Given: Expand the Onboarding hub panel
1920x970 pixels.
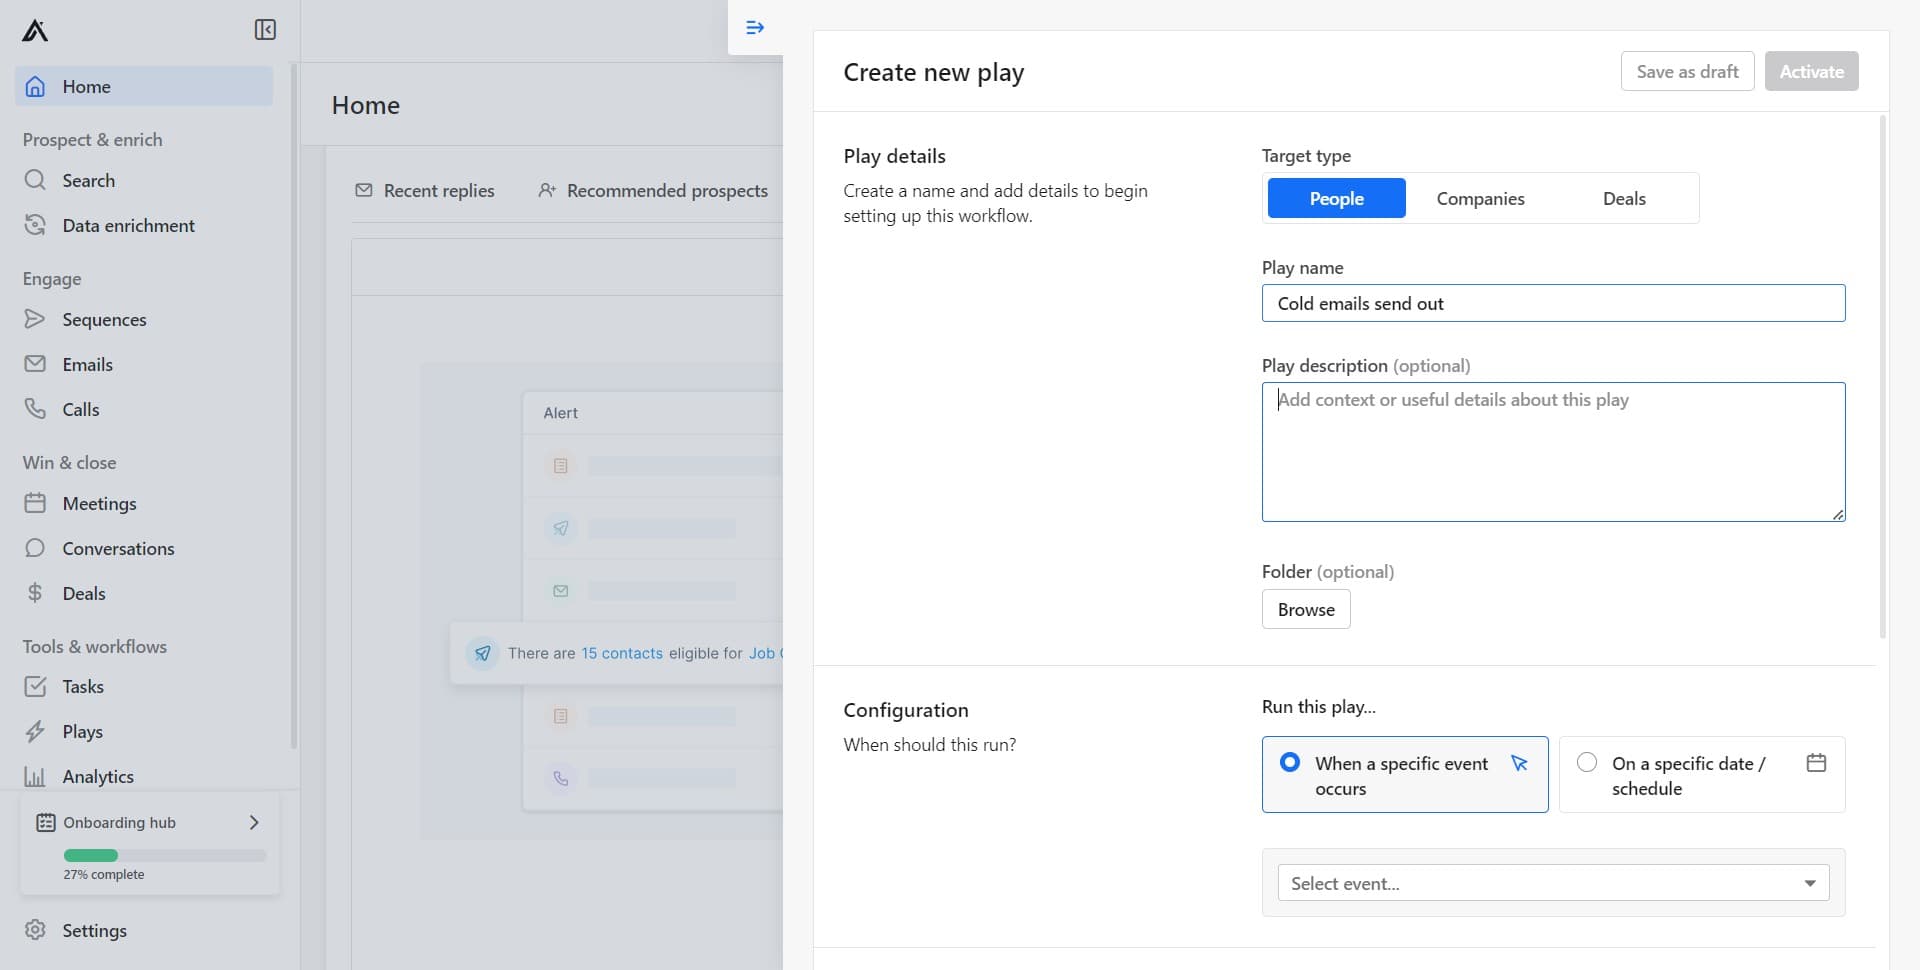Looking at the screenshot, I should pyautogui.click(x=253, y=822).
